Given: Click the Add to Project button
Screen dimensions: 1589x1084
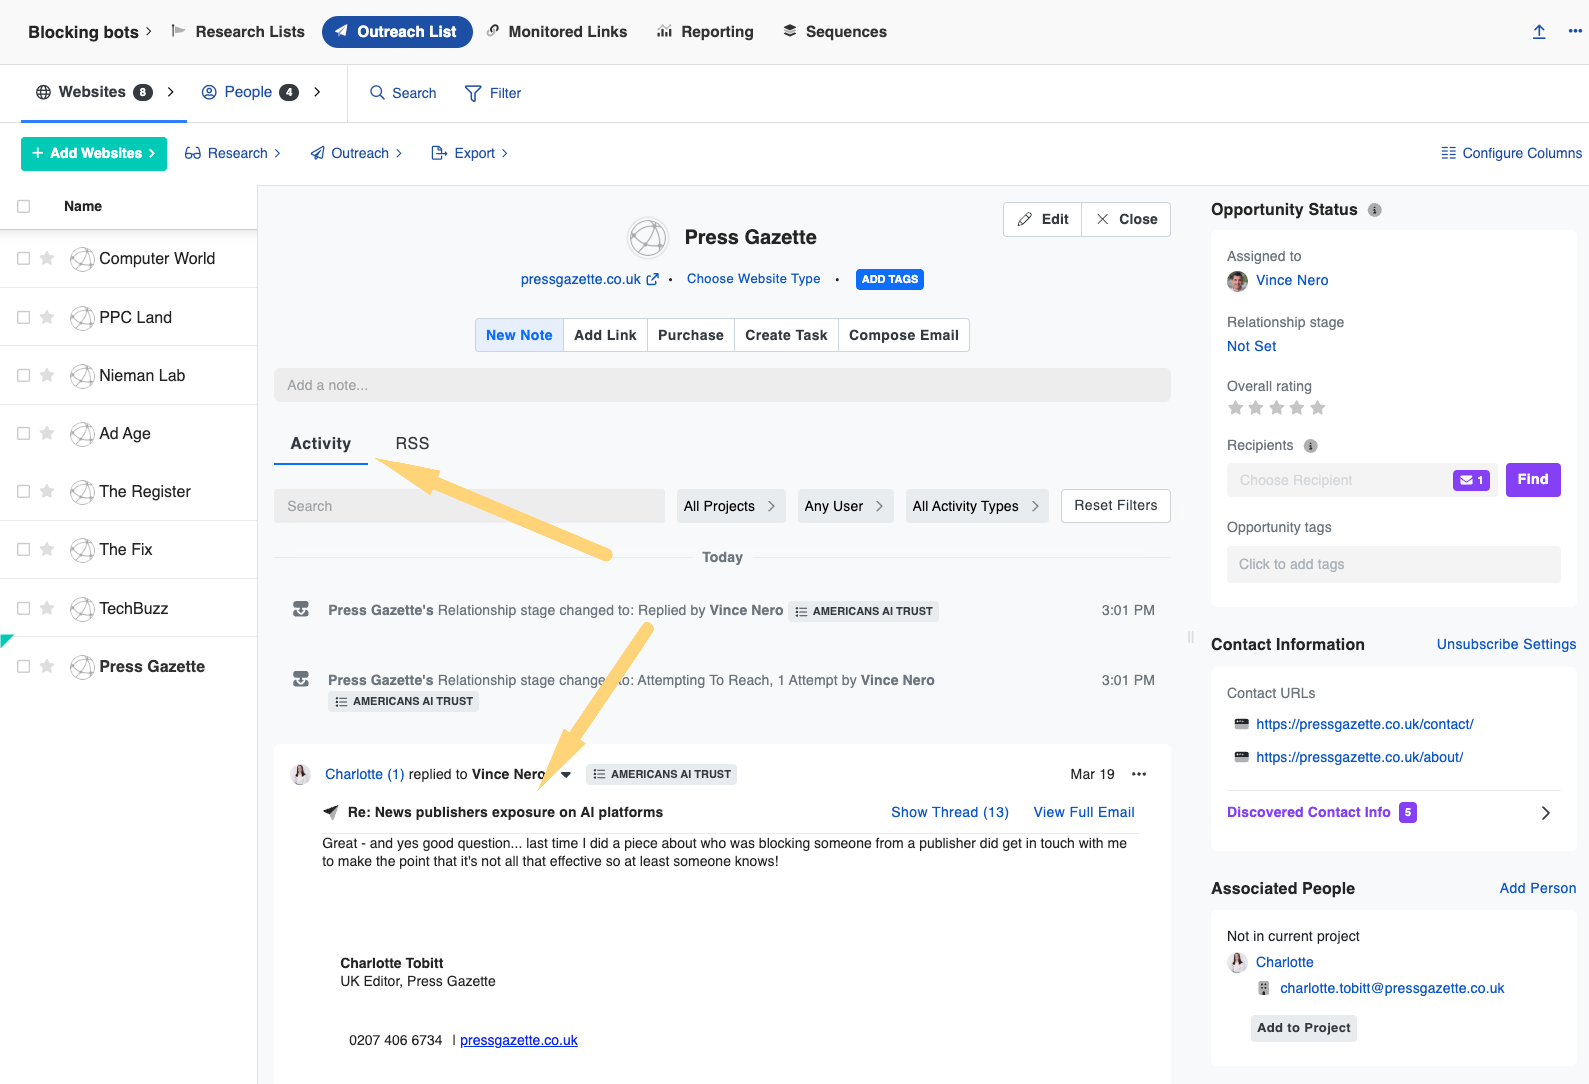Looking at the screenshot, I should coord(1304,1028).
